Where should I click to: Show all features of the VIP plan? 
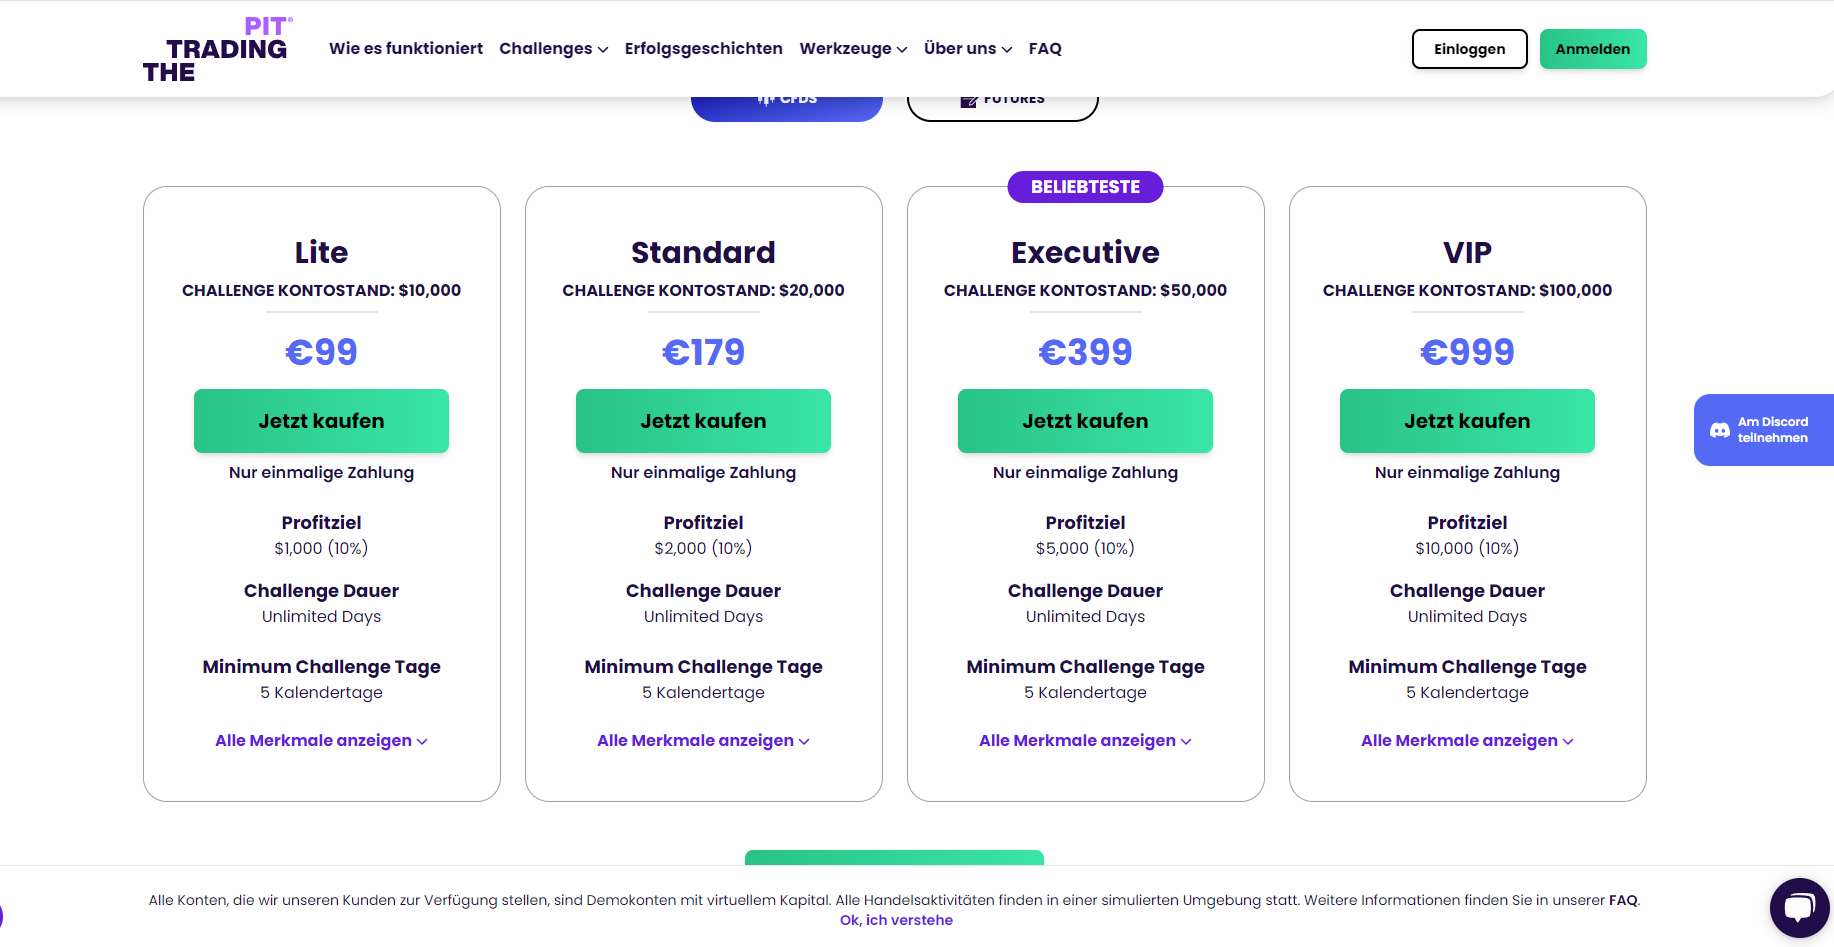click(1467, 741)
